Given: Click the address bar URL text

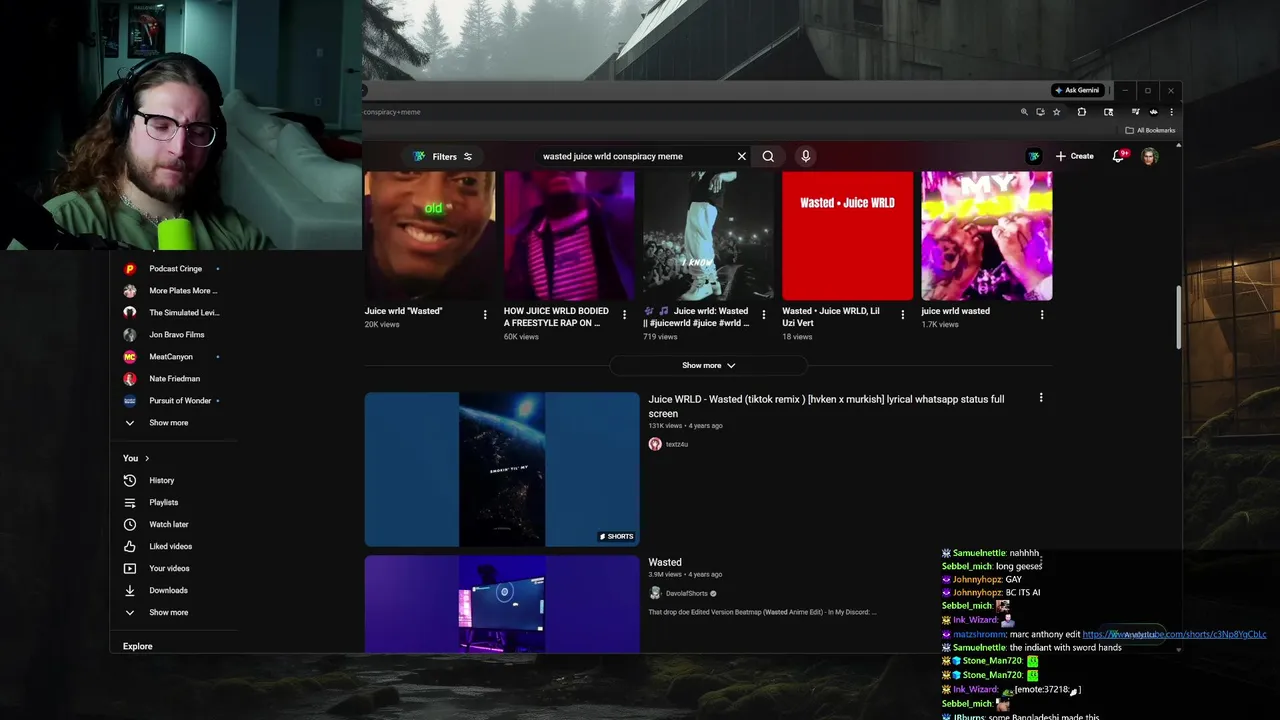Looking at the screenshot, I should (392, 112).
